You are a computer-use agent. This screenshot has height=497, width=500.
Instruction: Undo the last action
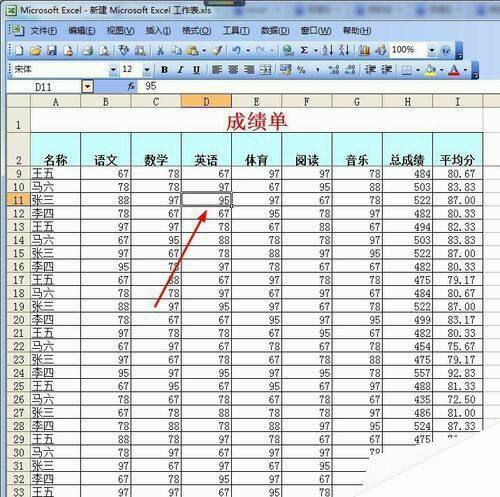(x=236, y=50)
